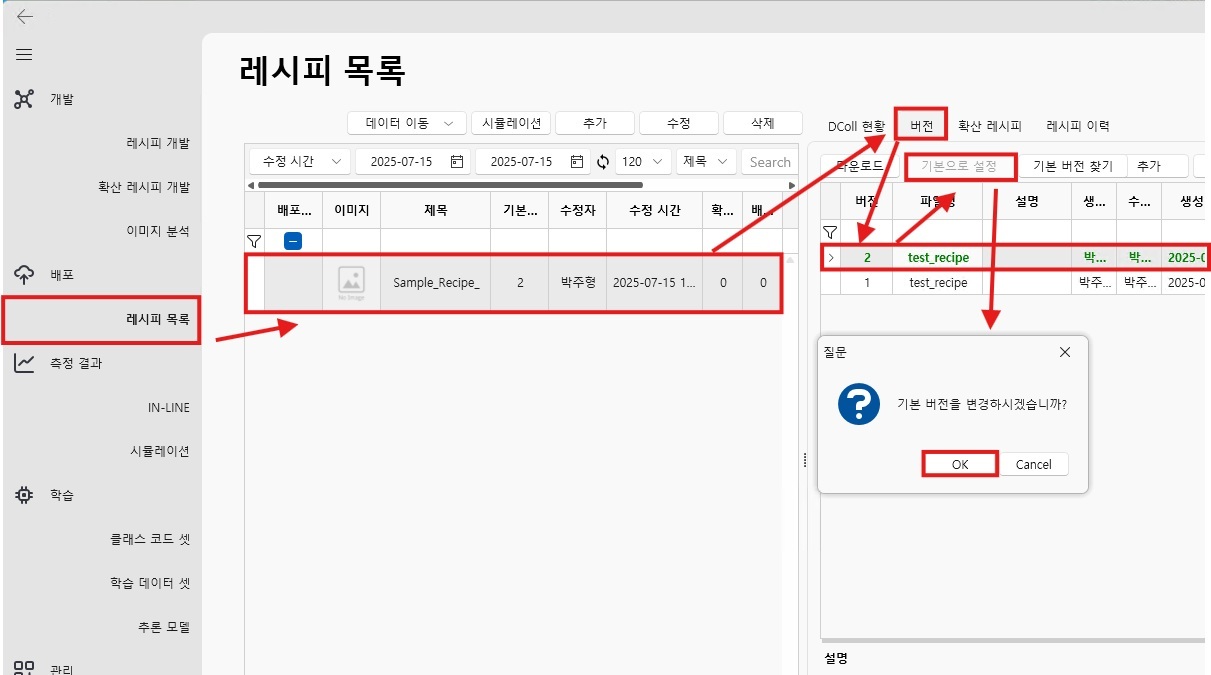Screen dimensions: 1211x675
Task: Click Cancel in the 질문 dialog
Action: pos(1033,464)
